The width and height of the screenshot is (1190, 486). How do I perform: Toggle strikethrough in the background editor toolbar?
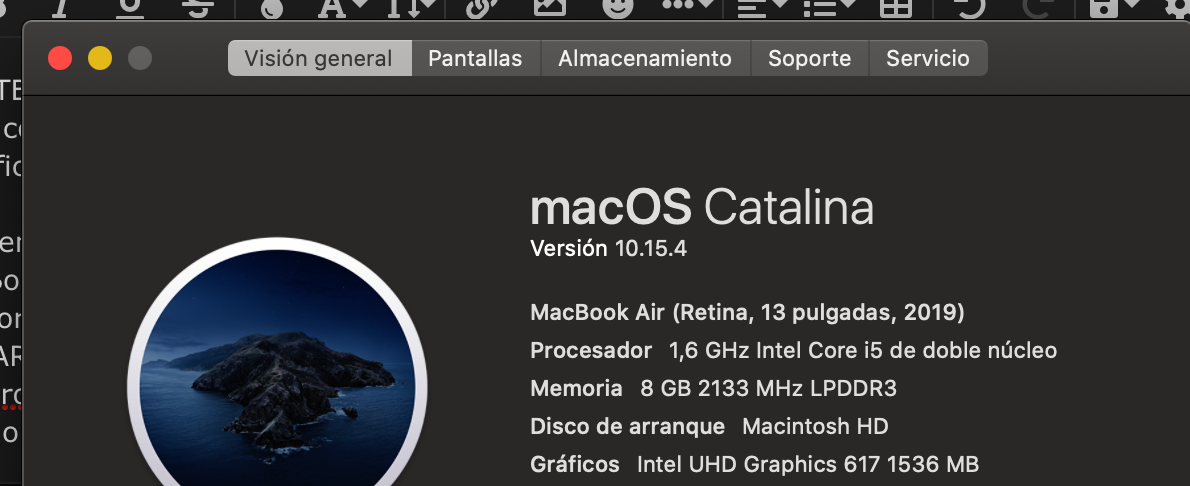[199, 8]
